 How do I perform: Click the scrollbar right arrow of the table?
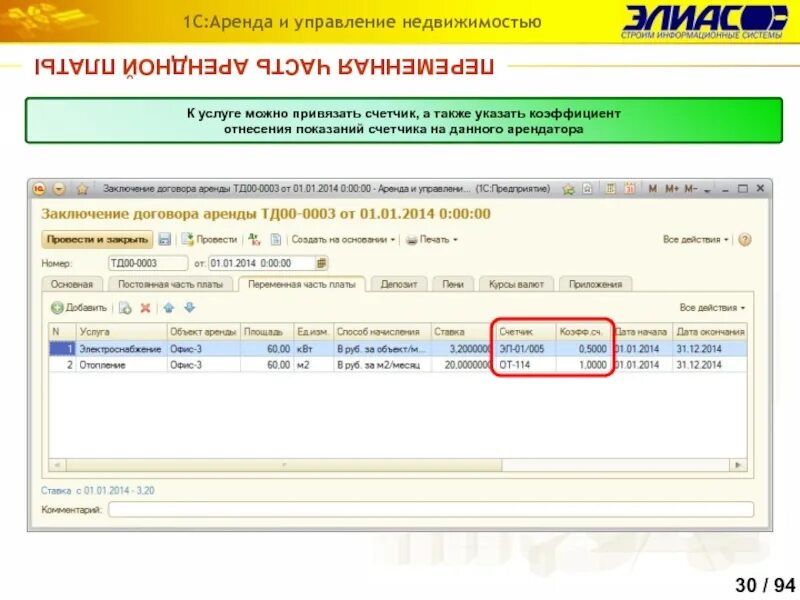click(x=738, y=465)
